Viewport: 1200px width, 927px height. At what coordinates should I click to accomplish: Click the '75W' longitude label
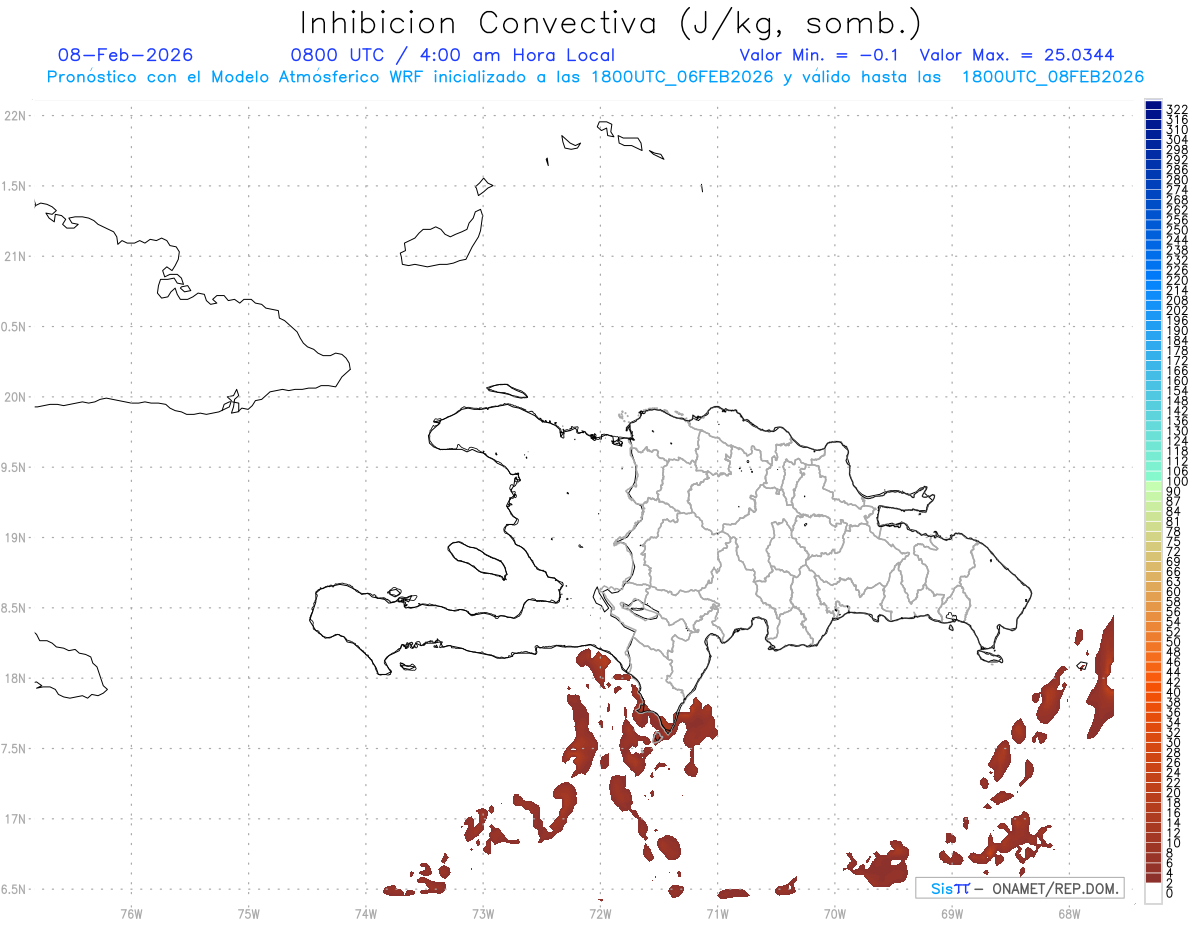[x=248, y=912]
